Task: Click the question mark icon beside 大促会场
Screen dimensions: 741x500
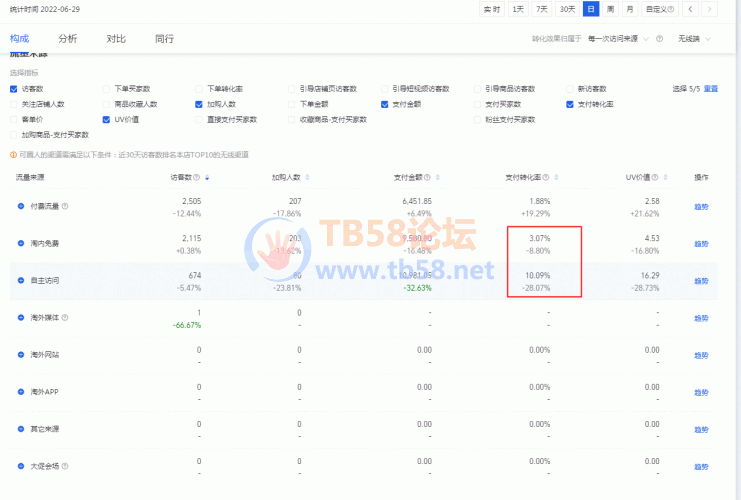Action: (65, 466)
